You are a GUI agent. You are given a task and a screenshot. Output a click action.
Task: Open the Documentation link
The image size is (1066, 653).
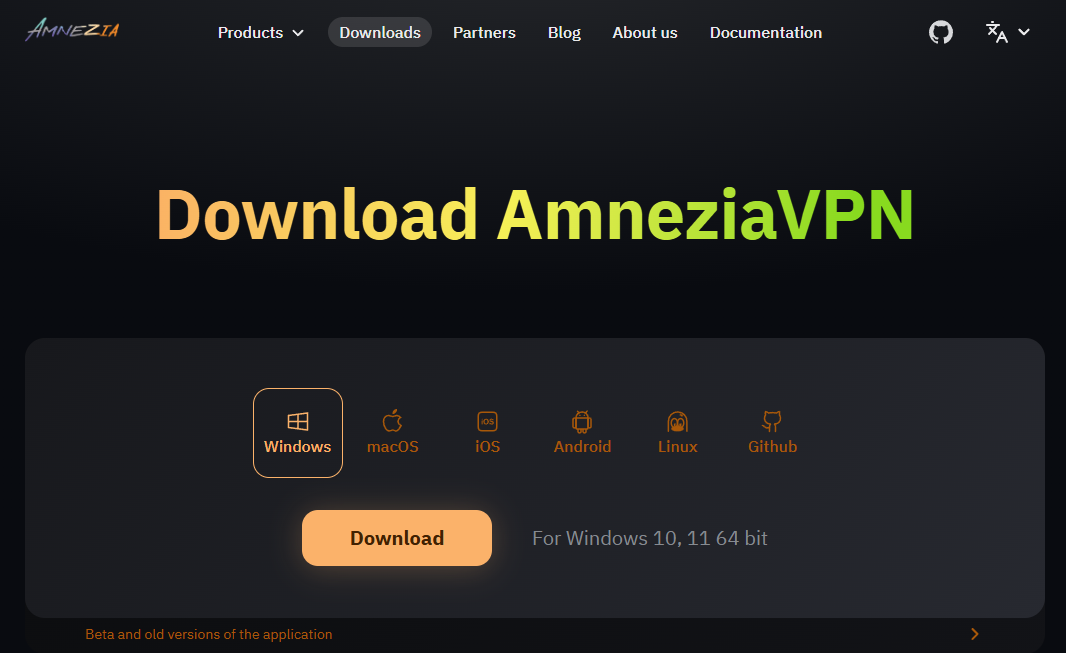click(x=766, y=33)
